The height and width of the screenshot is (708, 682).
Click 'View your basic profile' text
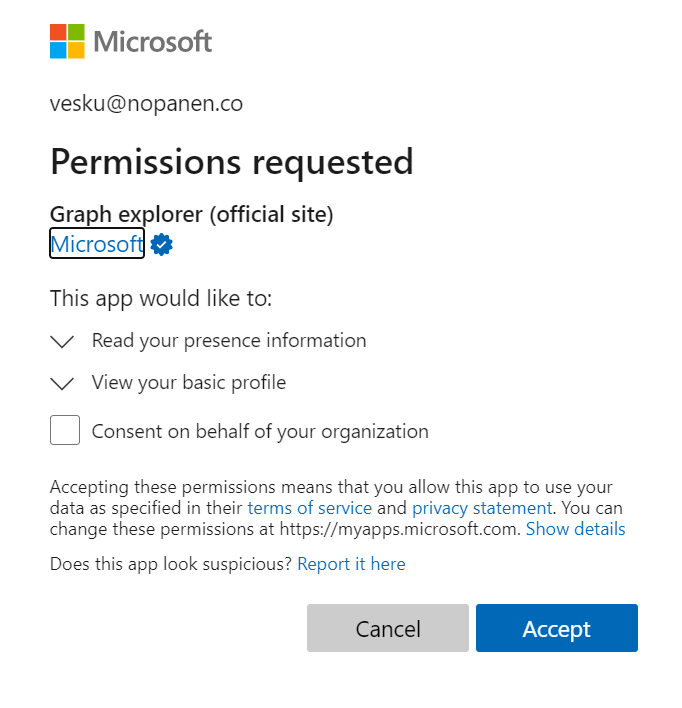pos(189,383)
